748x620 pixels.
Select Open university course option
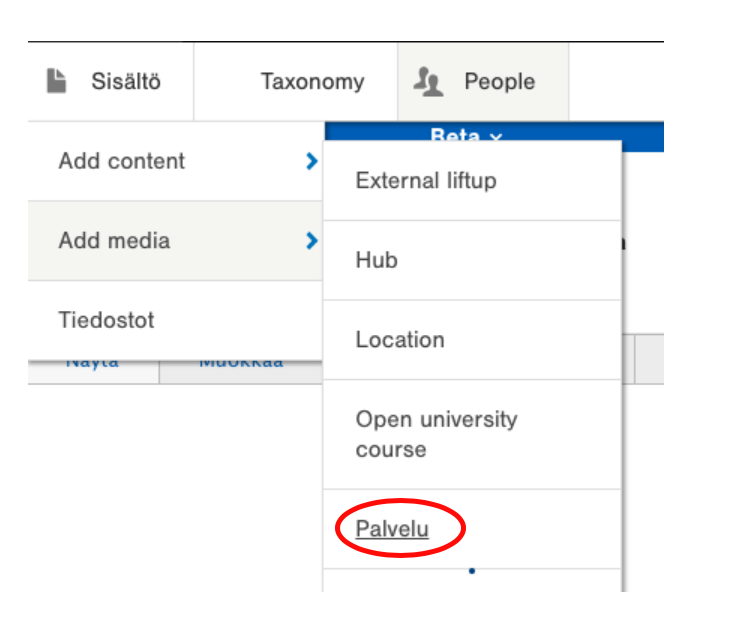tap(436, 434)
